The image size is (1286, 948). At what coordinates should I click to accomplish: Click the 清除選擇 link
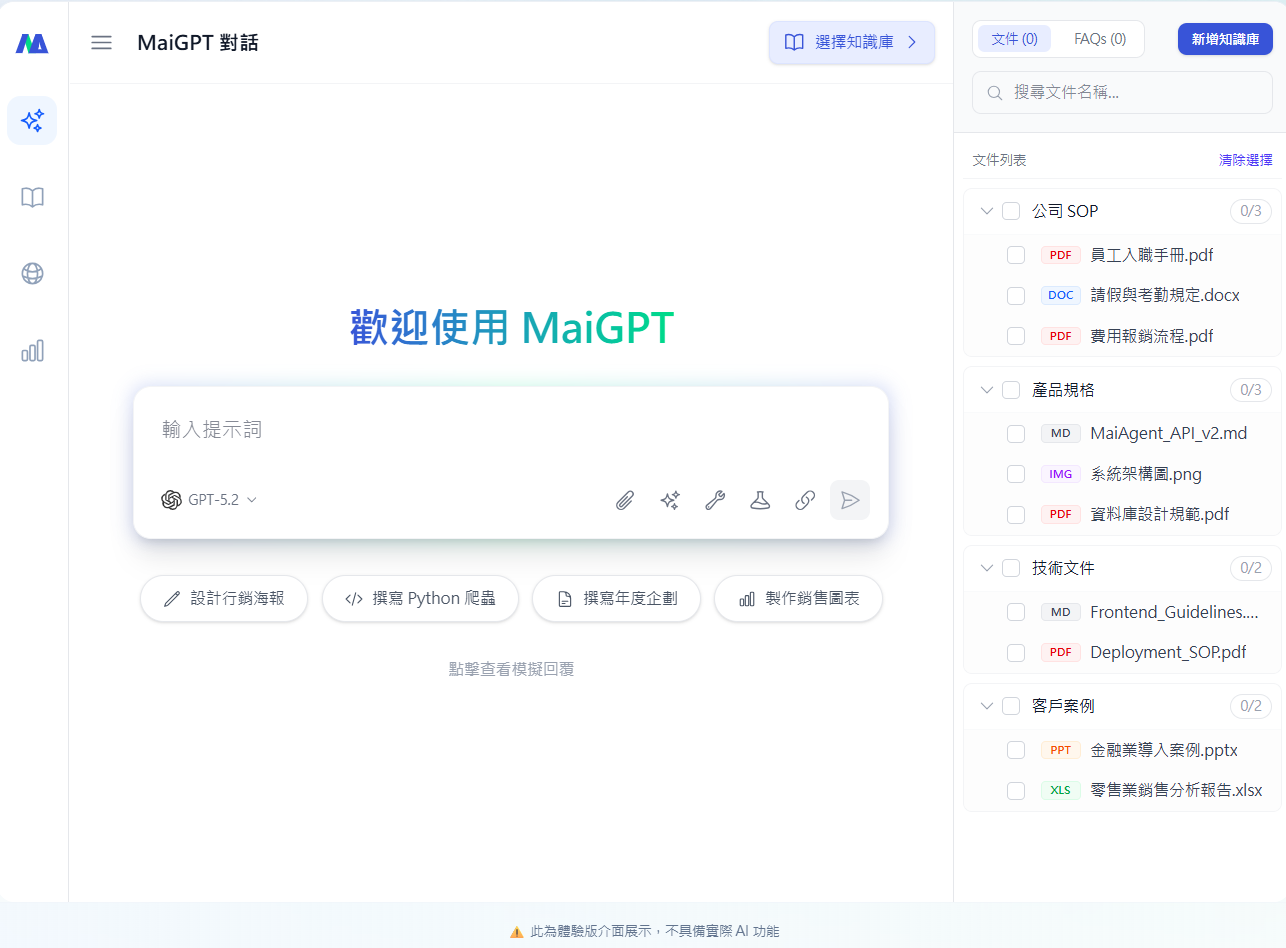pos(1245,160)
